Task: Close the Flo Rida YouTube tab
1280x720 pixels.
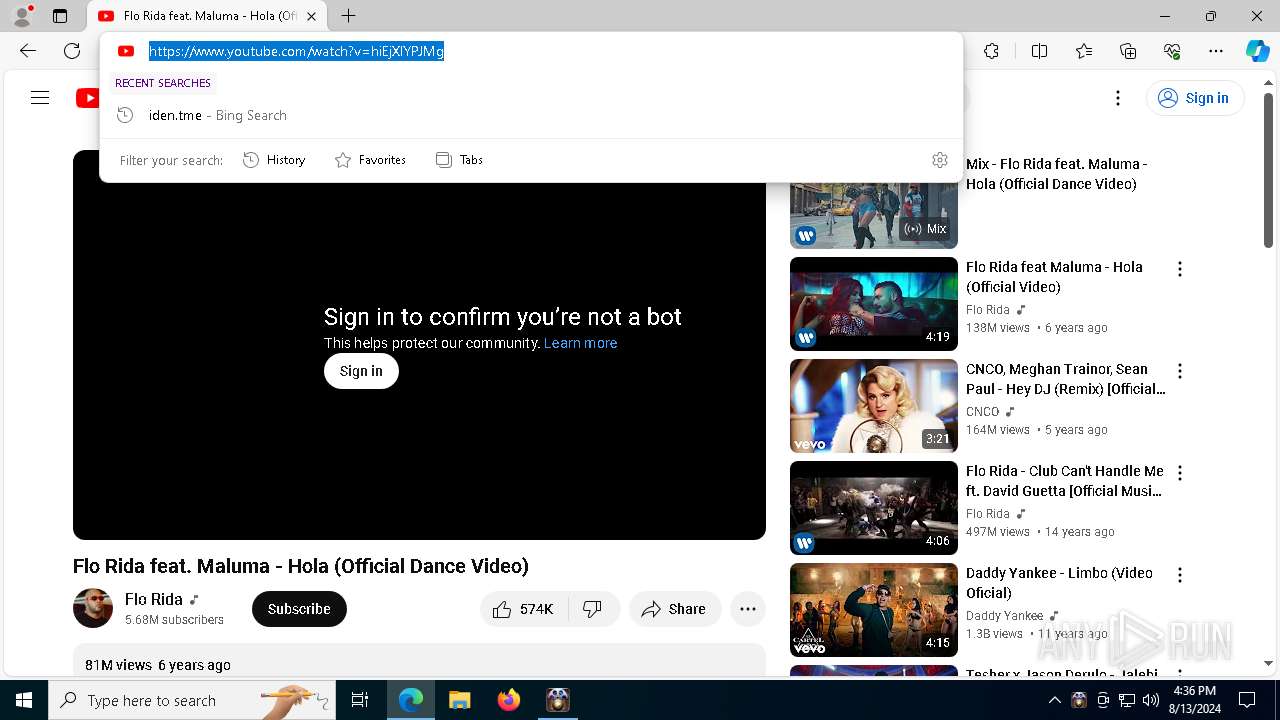Action: tap(311, 16)
